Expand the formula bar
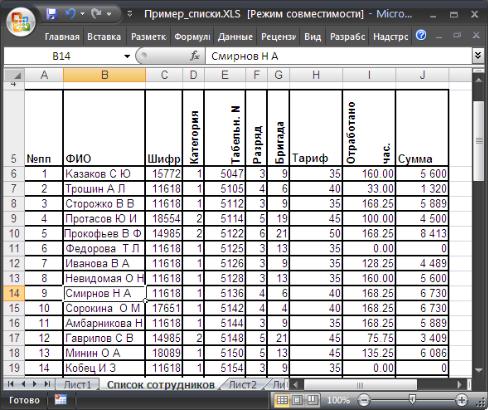 coord(478,55)
